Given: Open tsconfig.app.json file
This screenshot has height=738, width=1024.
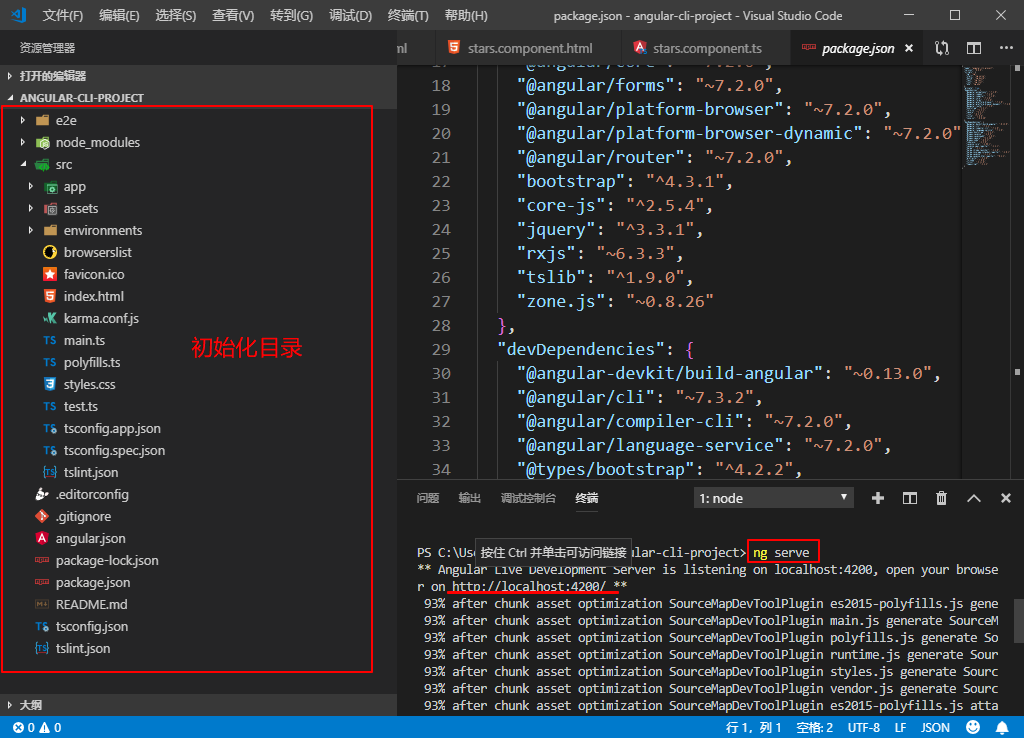Looking at the screenshot, I should click(112, 428).
